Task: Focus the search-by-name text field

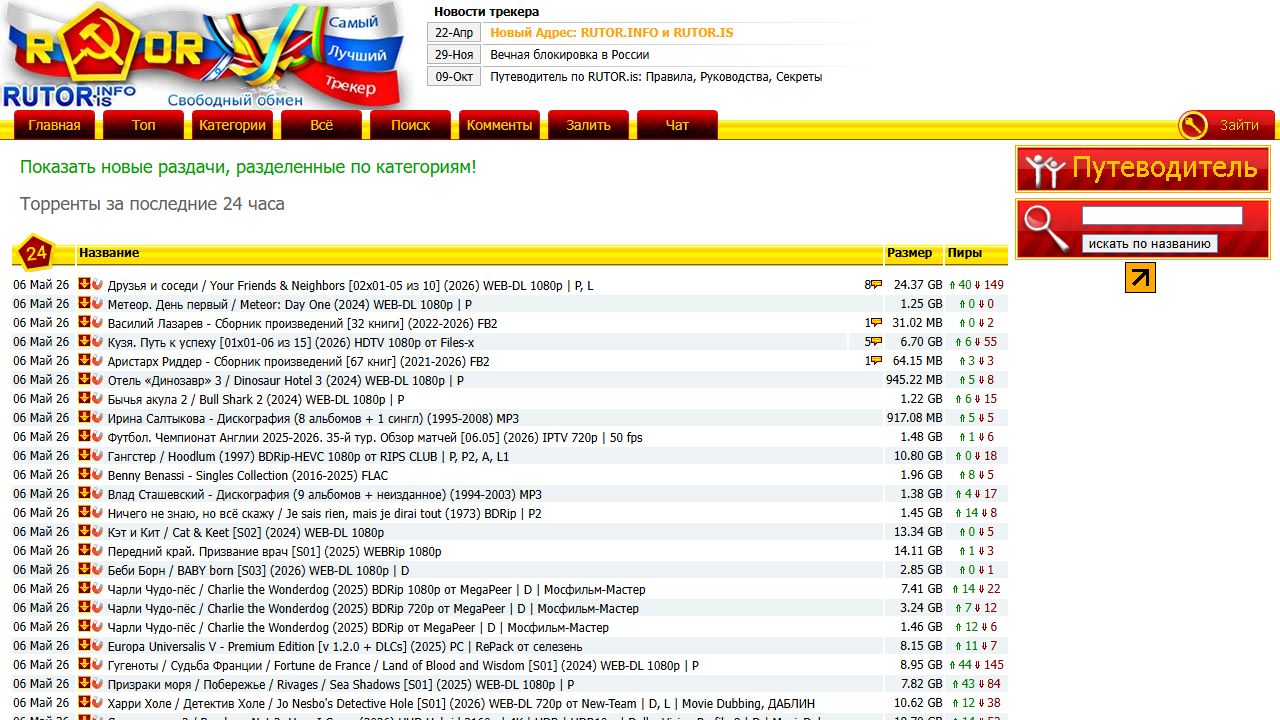Action: click(1162, 216)
